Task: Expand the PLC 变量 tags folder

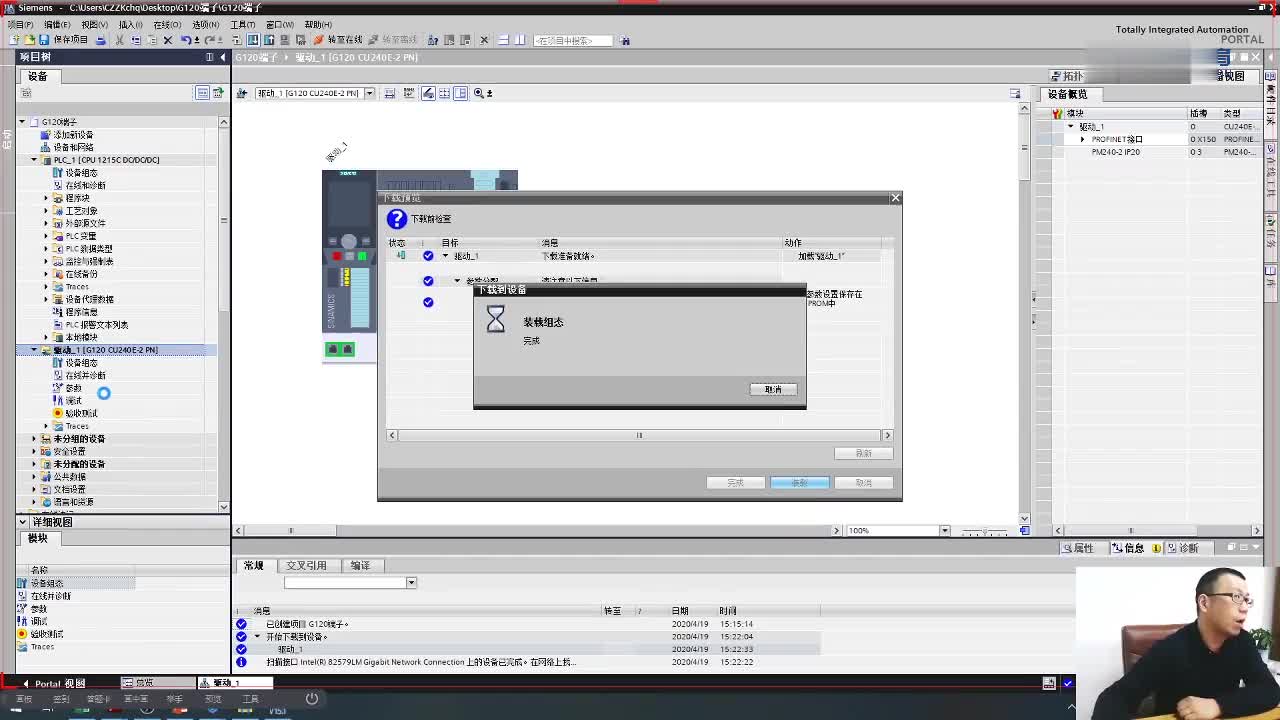Action: 46,236
